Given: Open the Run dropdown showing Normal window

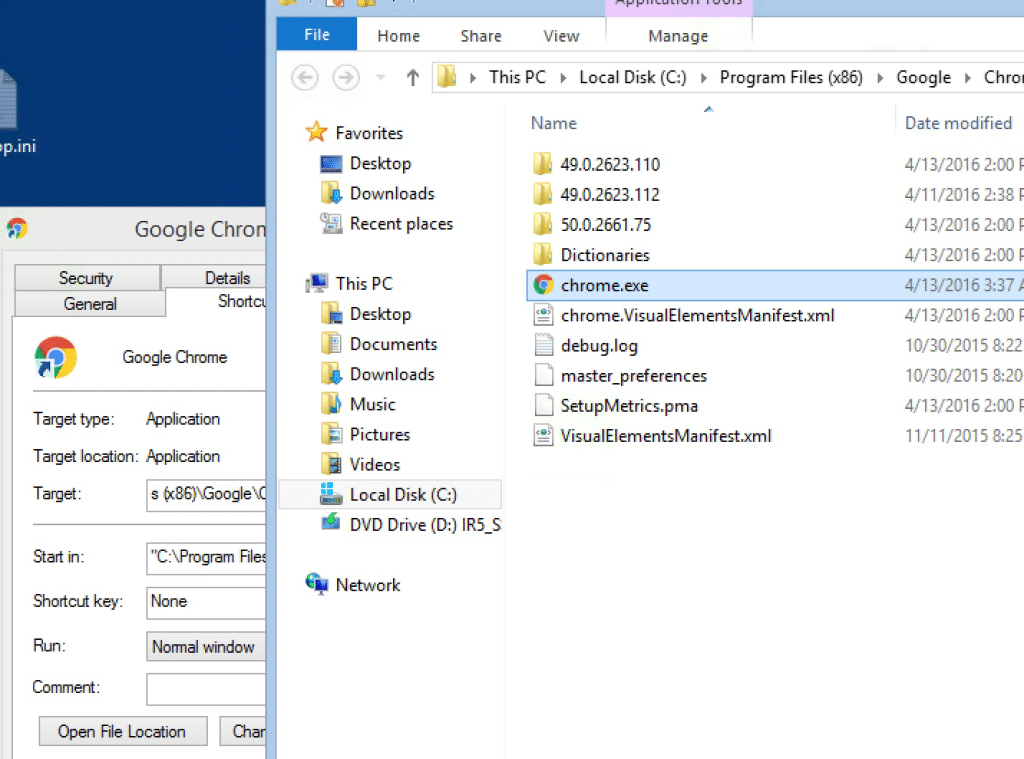Looking at the screenshot, I should (206, 646).
